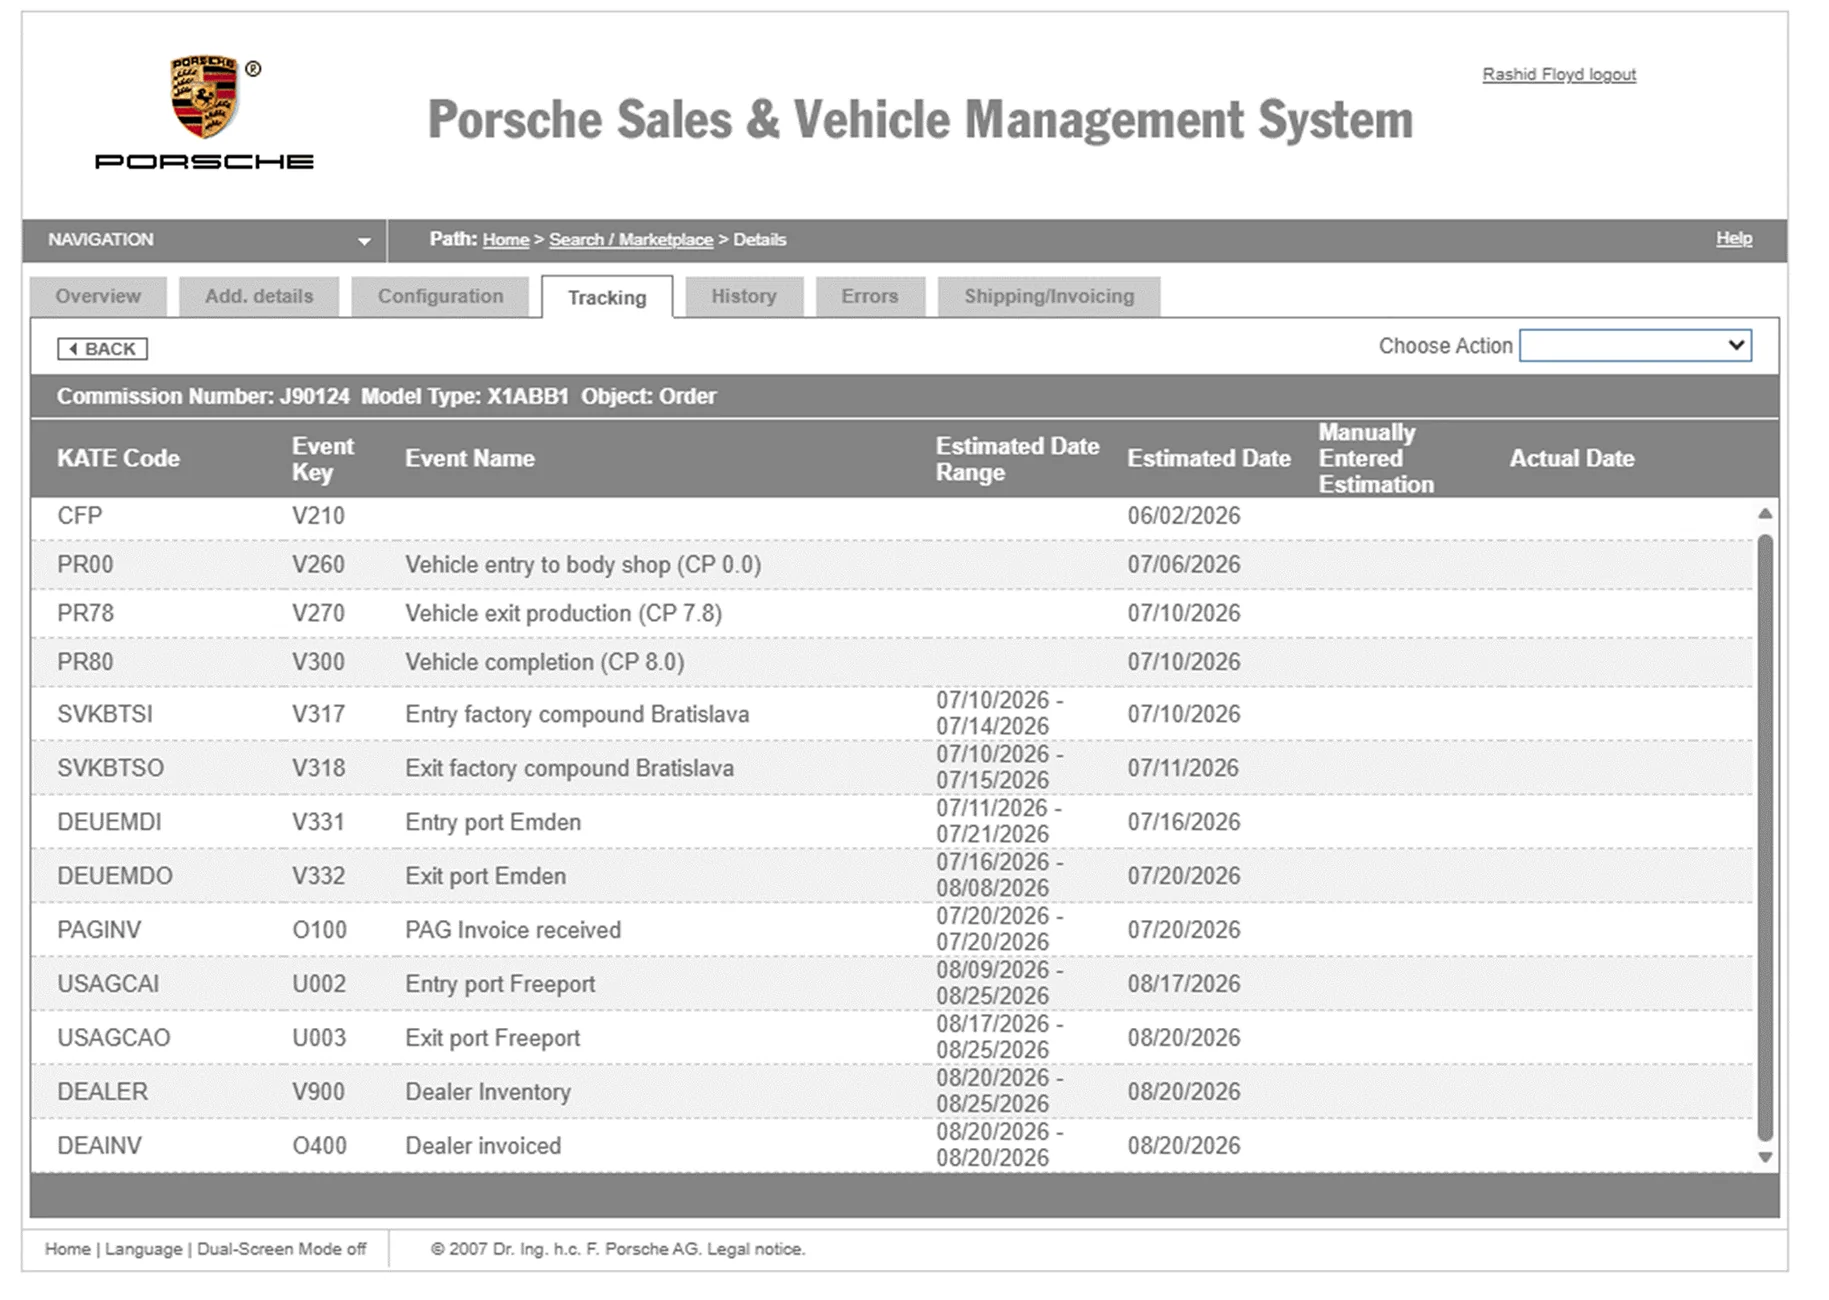Expand the NAVIGATION dropdown arrow
The height and width of the screenshot is (1300, 1829).
click(364, 241)
